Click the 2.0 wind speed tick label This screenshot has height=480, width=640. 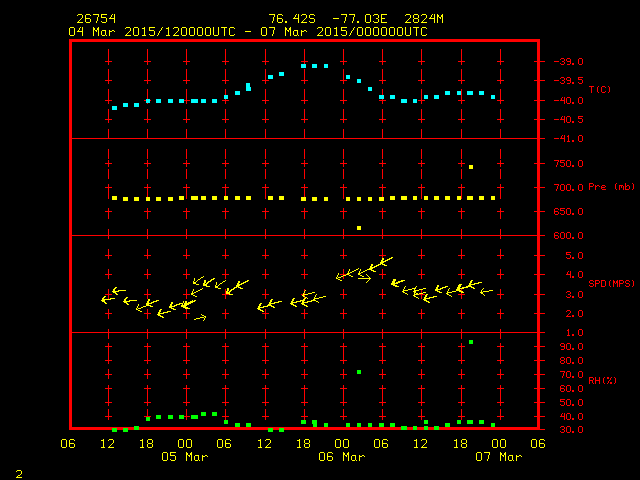tap(575, 314)
